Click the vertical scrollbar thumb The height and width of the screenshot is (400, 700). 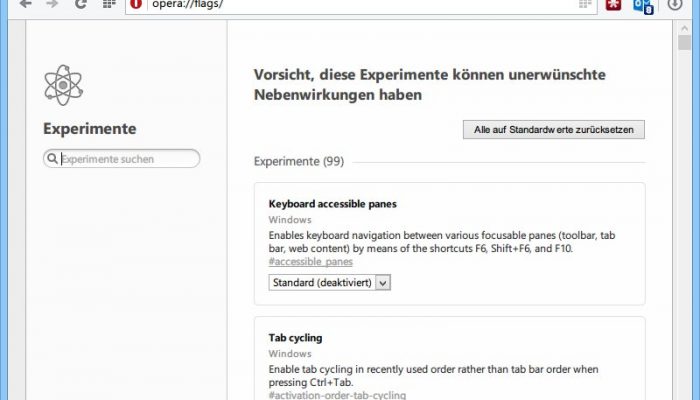coord(684,43)
